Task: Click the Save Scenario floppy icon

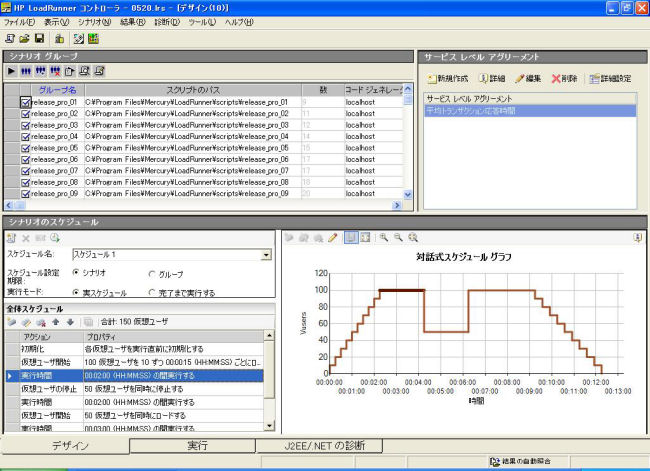Action: pyautogui.click(x=39, y=39)
